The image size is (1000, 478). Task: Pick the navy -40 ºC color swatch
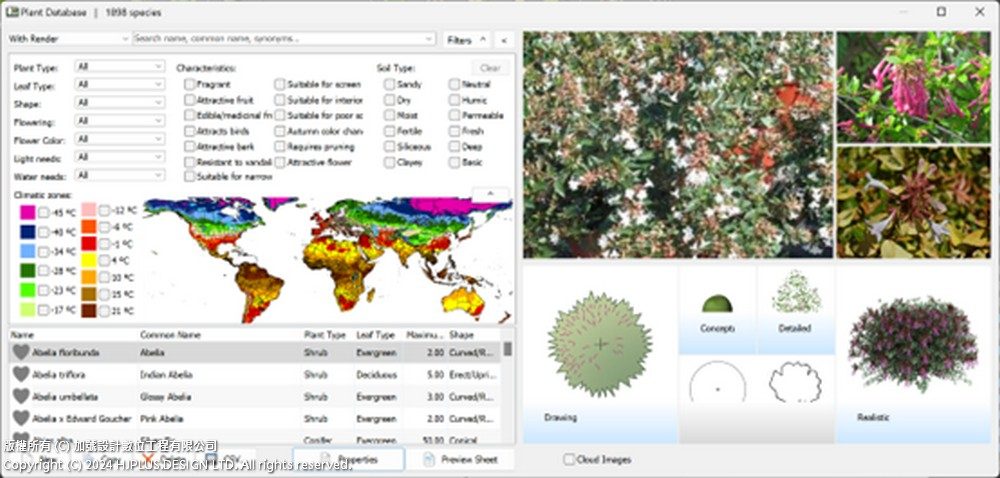pyautogui.click(x=27, y=232)
